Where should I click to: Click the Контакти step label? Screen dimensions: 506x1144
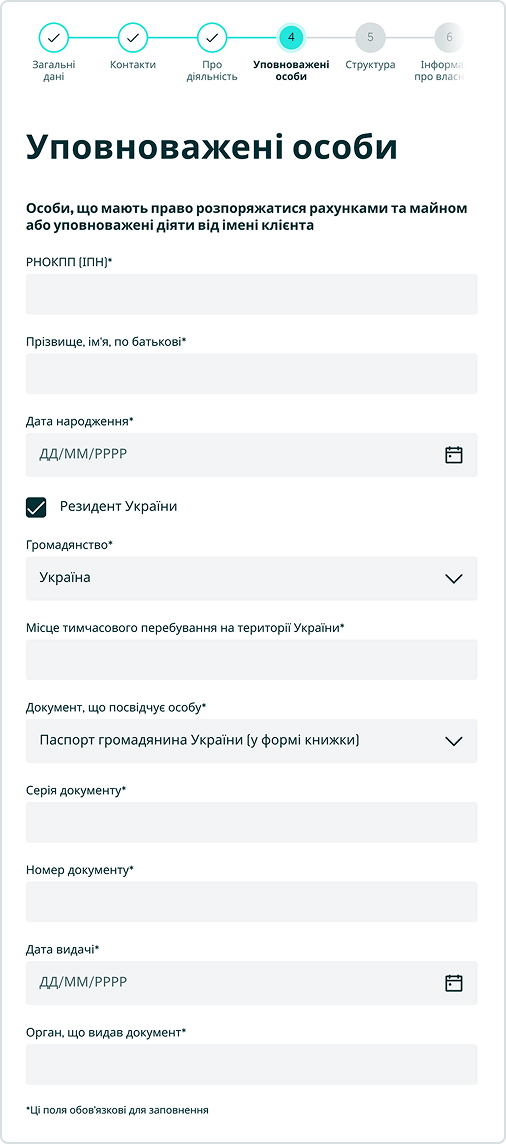(x=133, y=65)
